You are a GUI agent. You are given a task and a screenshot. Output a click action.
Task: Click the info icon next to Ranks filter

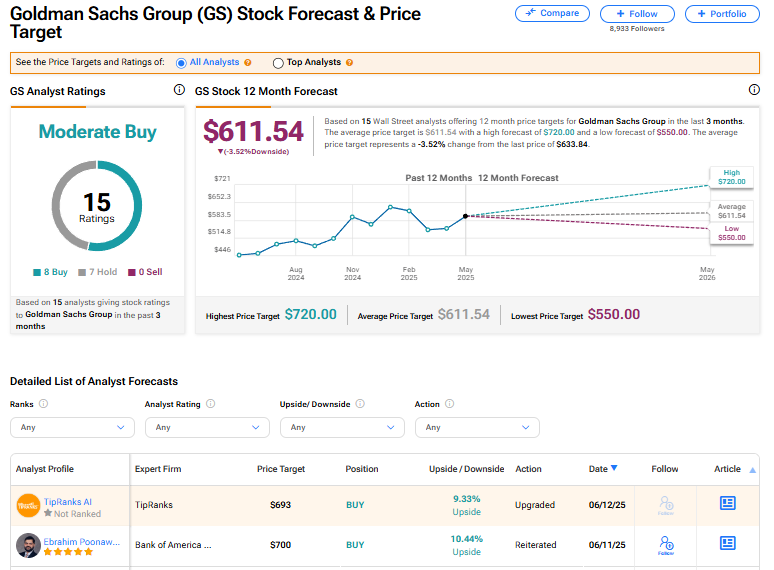coord(43,404)
